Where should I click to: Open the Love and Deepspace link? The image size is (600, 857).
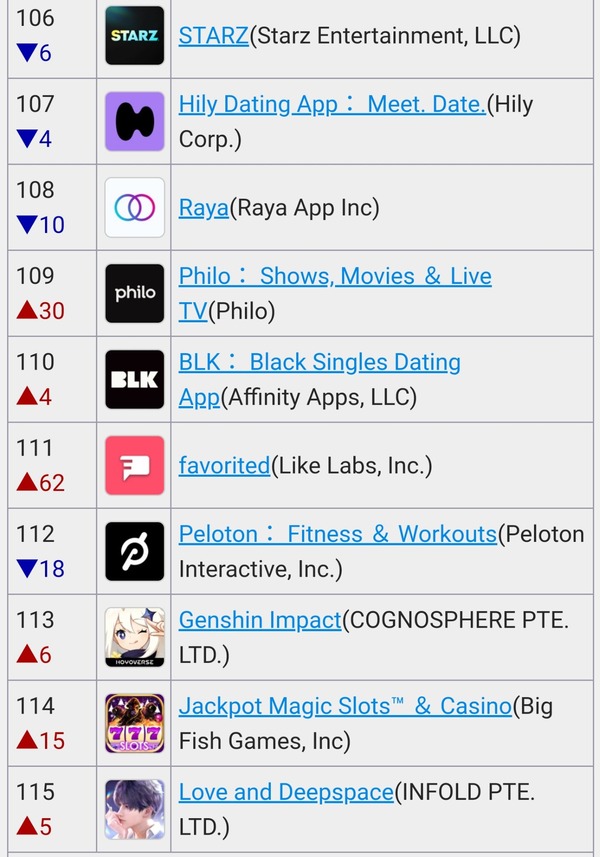286,793
